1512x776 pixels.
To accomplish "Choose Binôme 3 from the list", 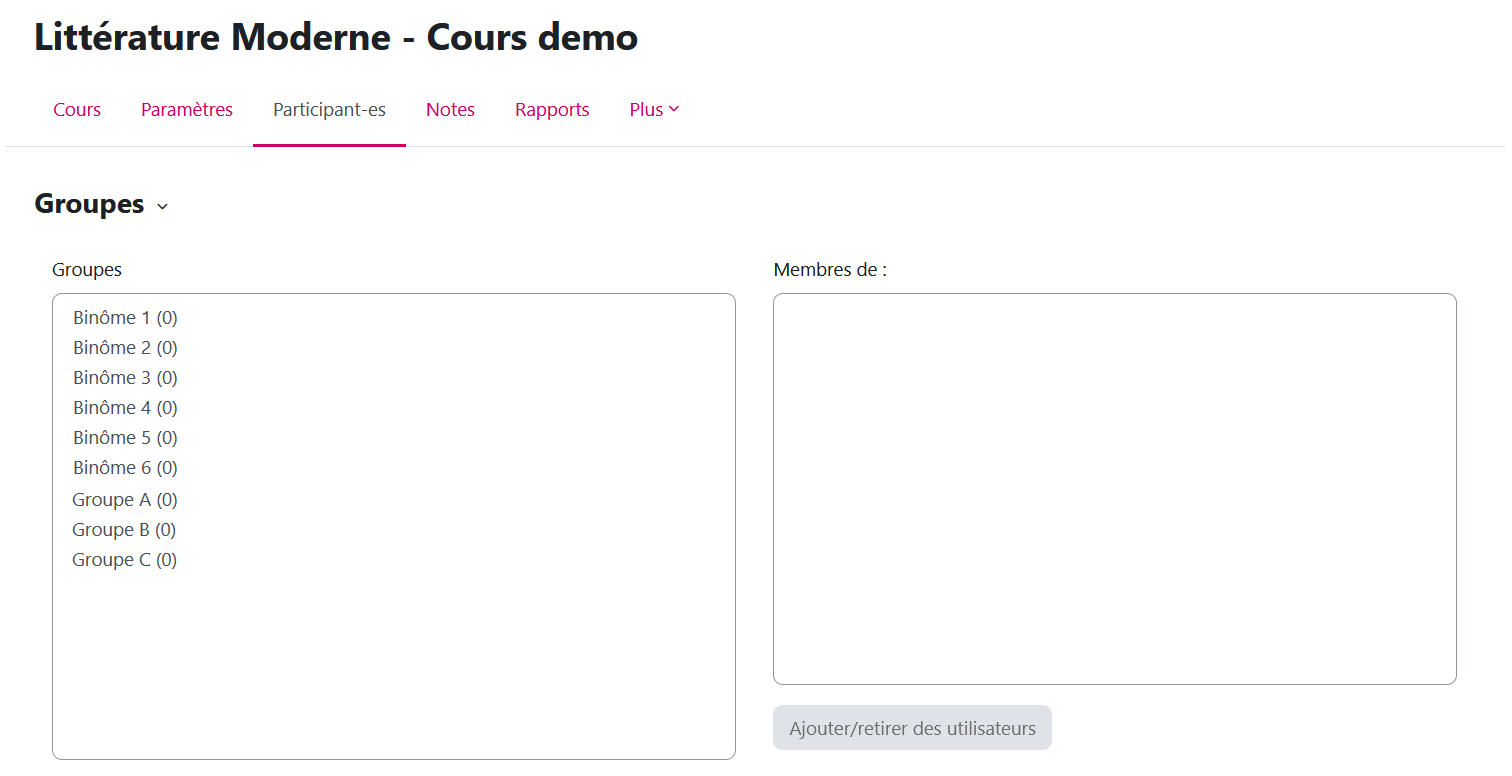I will click(x=125, y=378).
